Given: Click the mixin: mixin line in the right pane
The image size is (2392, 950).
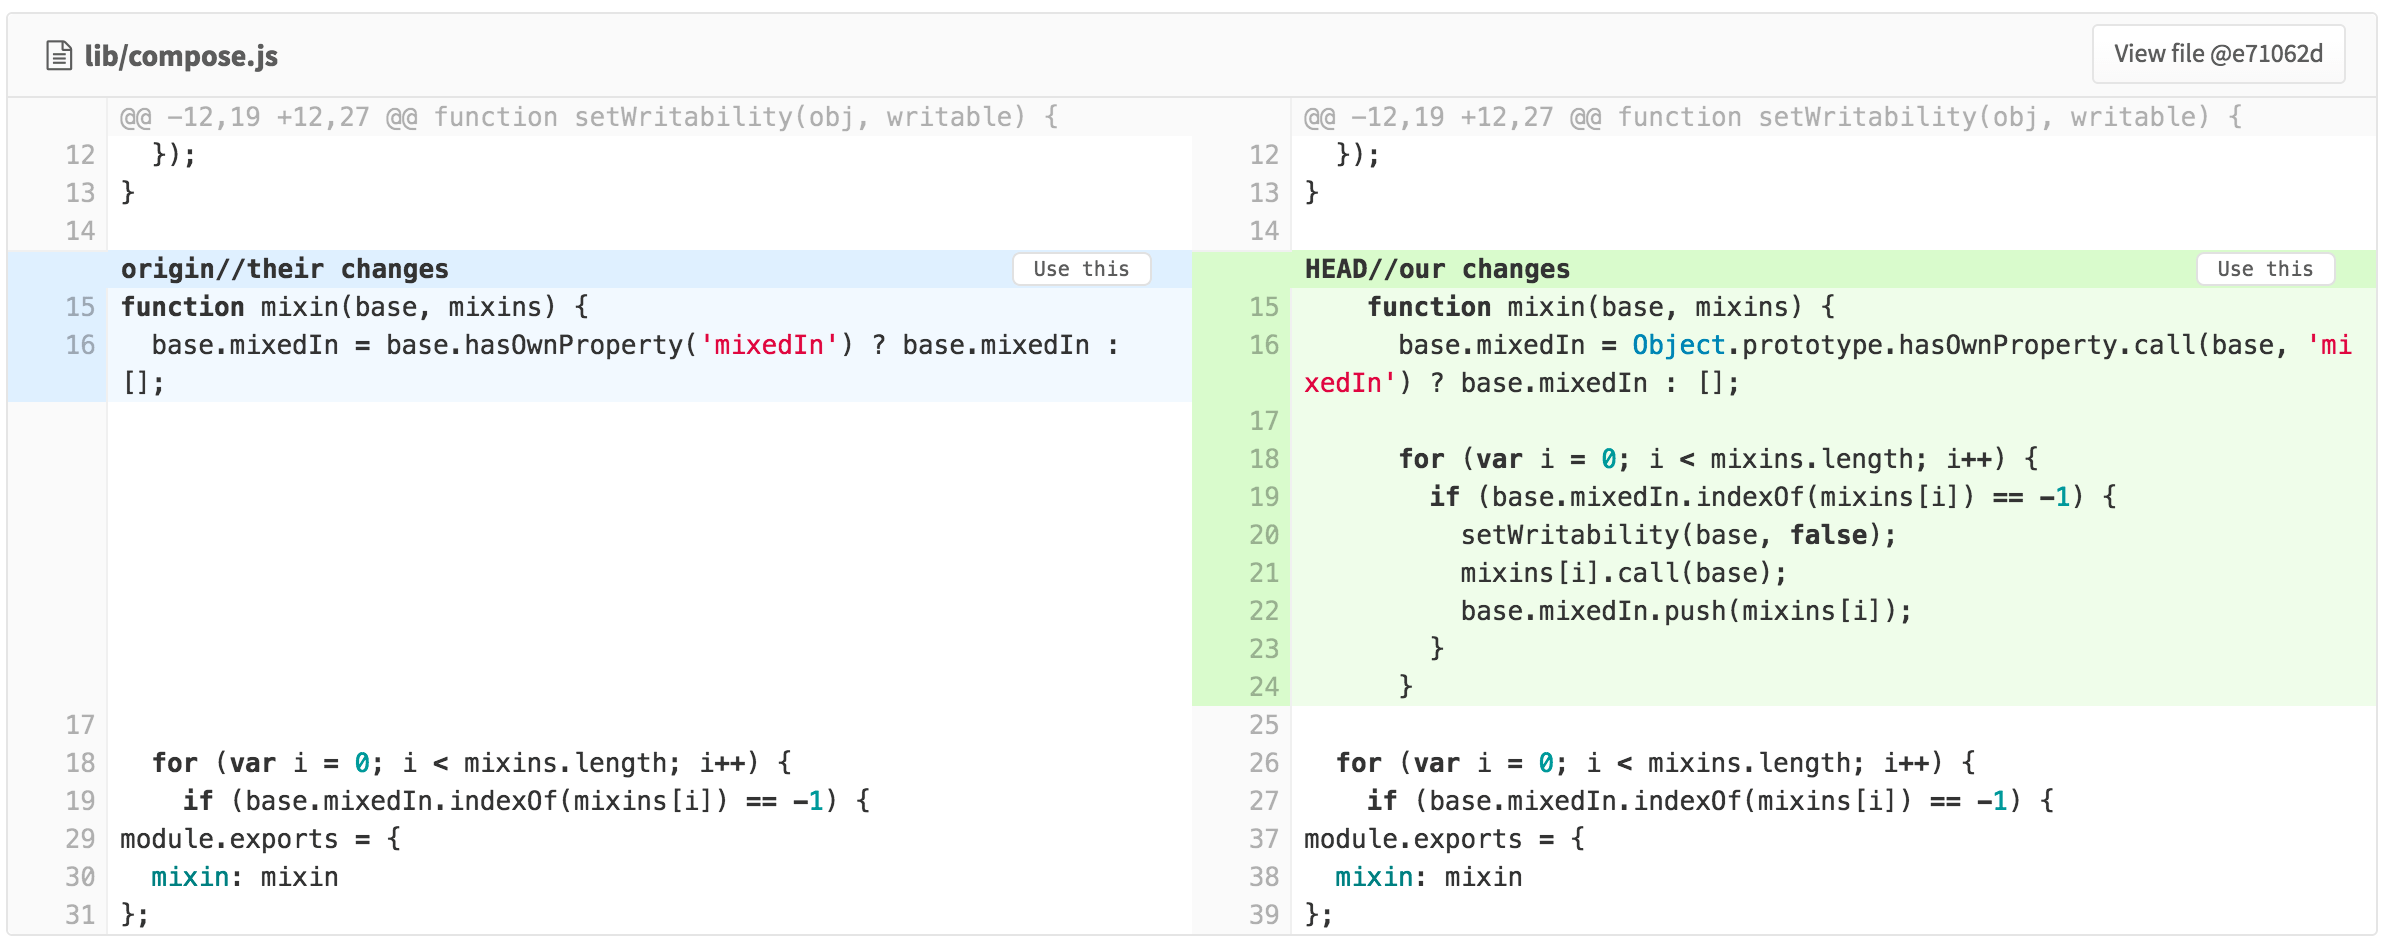Looking at the screenshot, I should coord(1430,877).
